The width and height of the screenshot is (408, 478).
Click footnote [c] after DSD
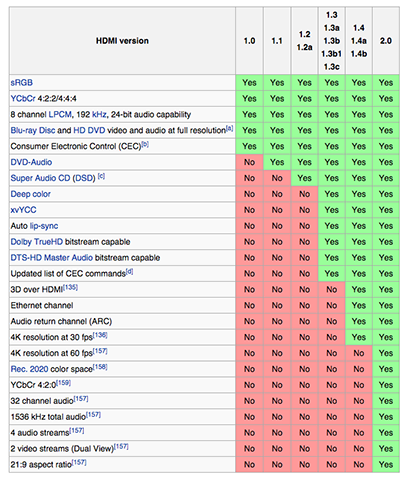(101, 176)
